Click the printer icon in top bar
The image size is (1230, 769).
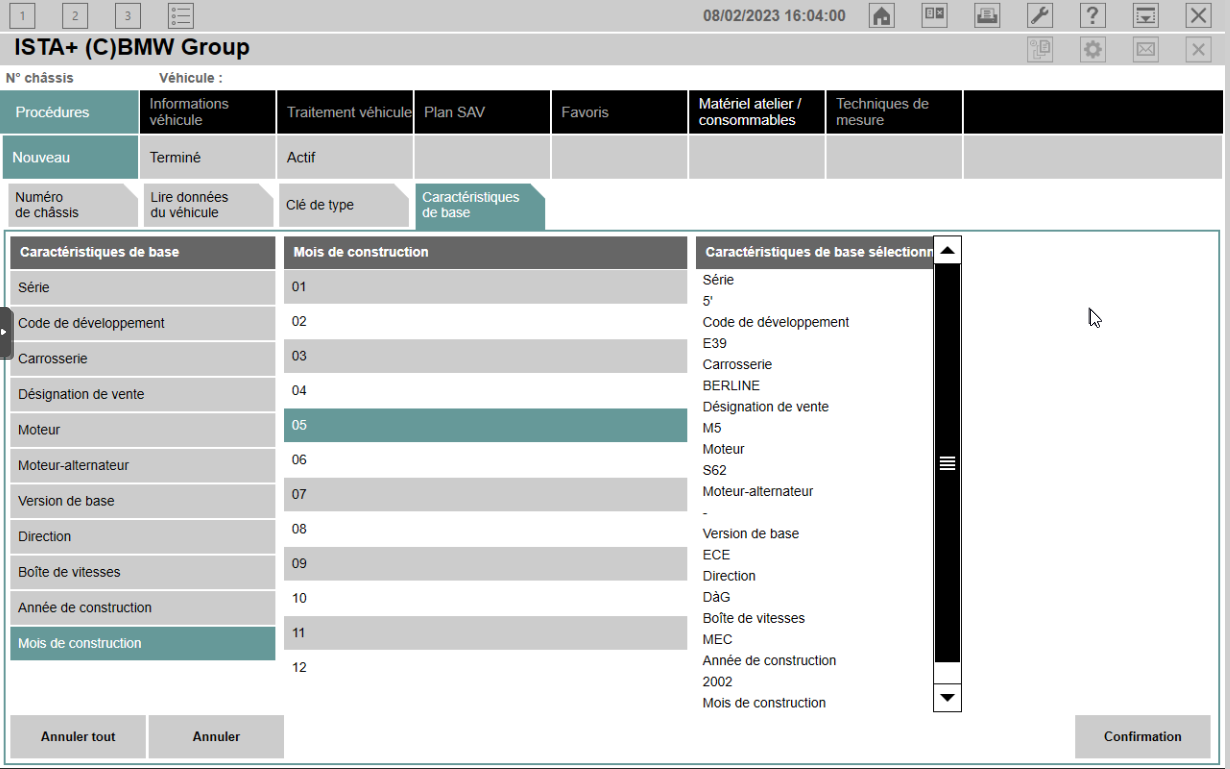987,15
